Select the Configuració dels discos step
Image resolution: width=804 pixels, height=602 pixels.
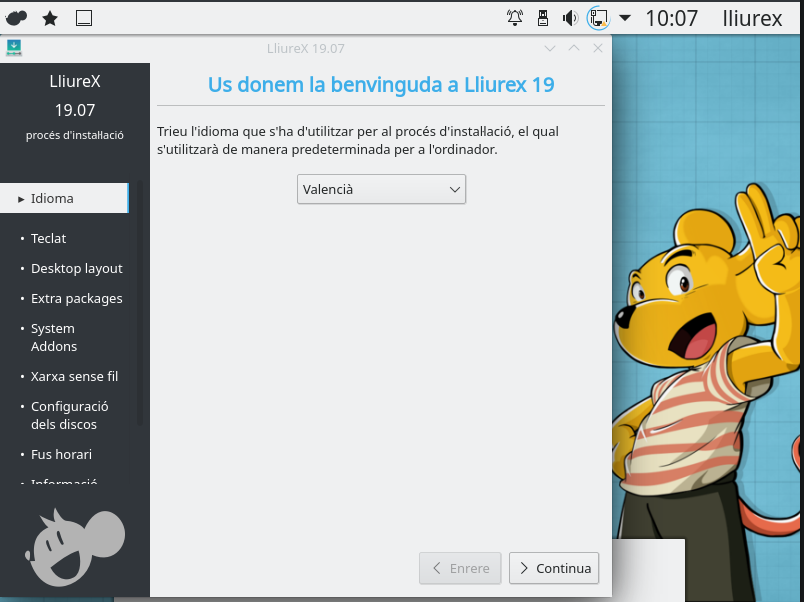point(69,415)
